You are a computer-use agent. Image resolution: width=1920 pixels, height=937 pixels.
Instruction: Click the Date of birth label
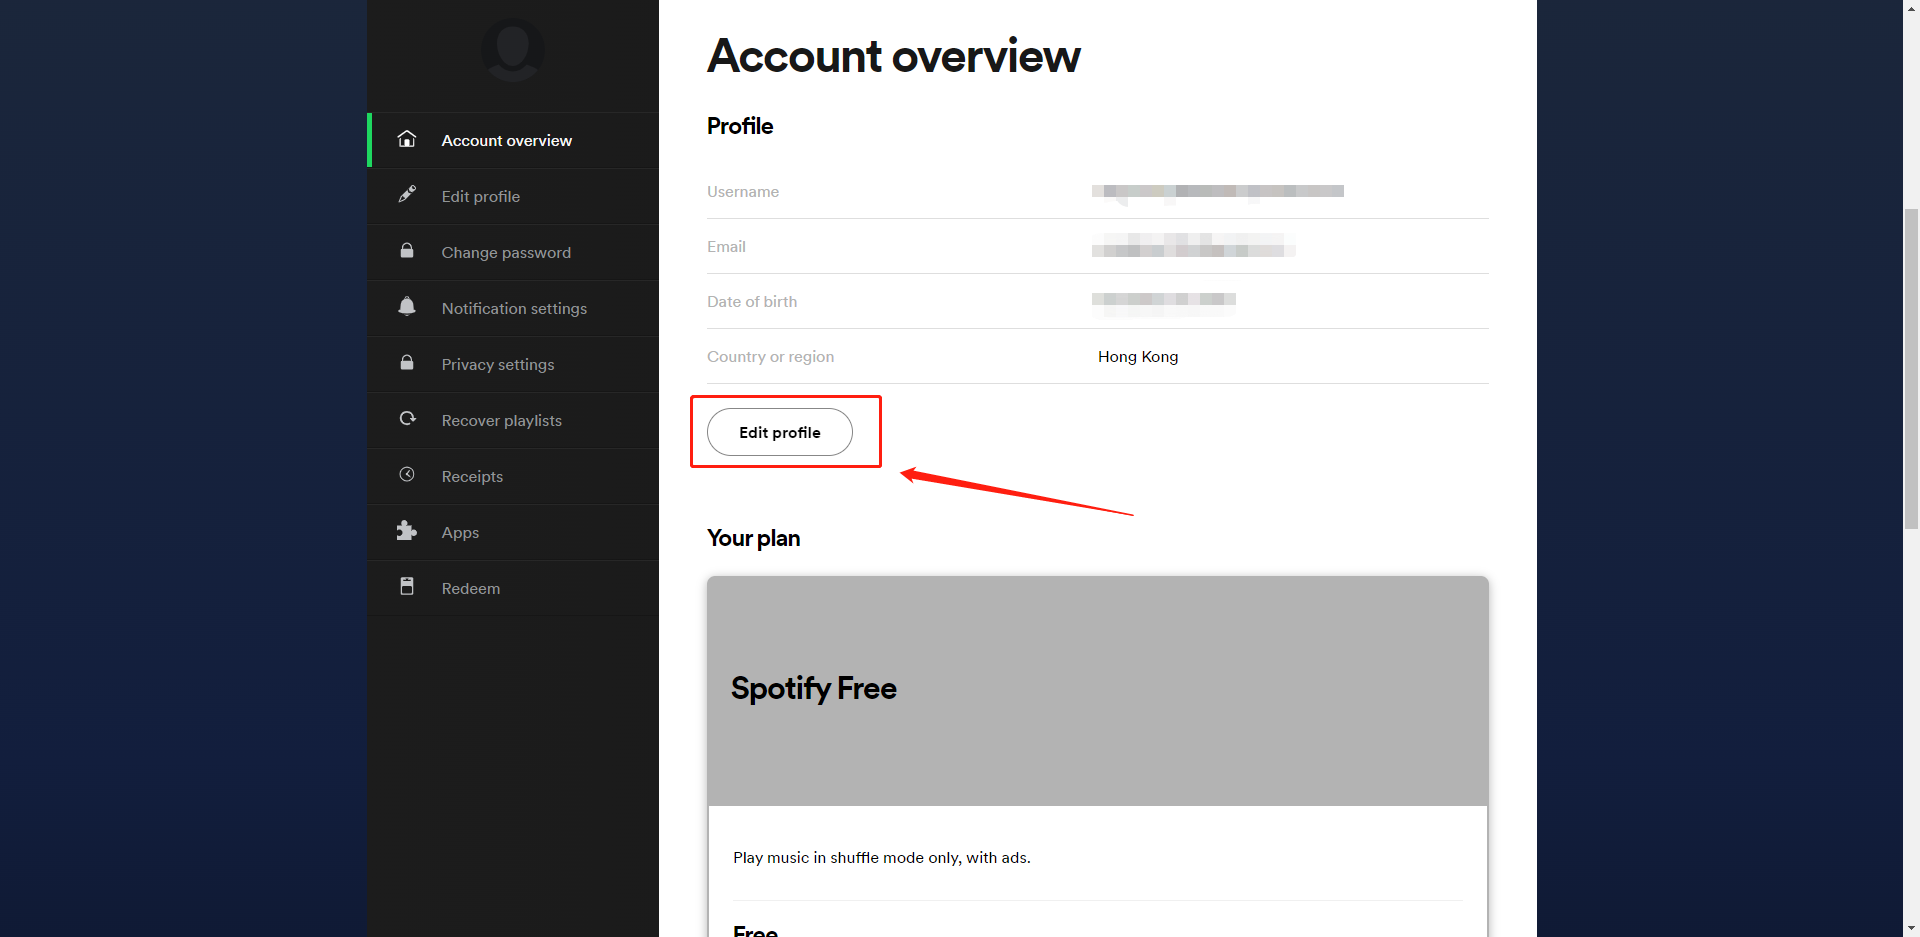[x=752, y=302]
